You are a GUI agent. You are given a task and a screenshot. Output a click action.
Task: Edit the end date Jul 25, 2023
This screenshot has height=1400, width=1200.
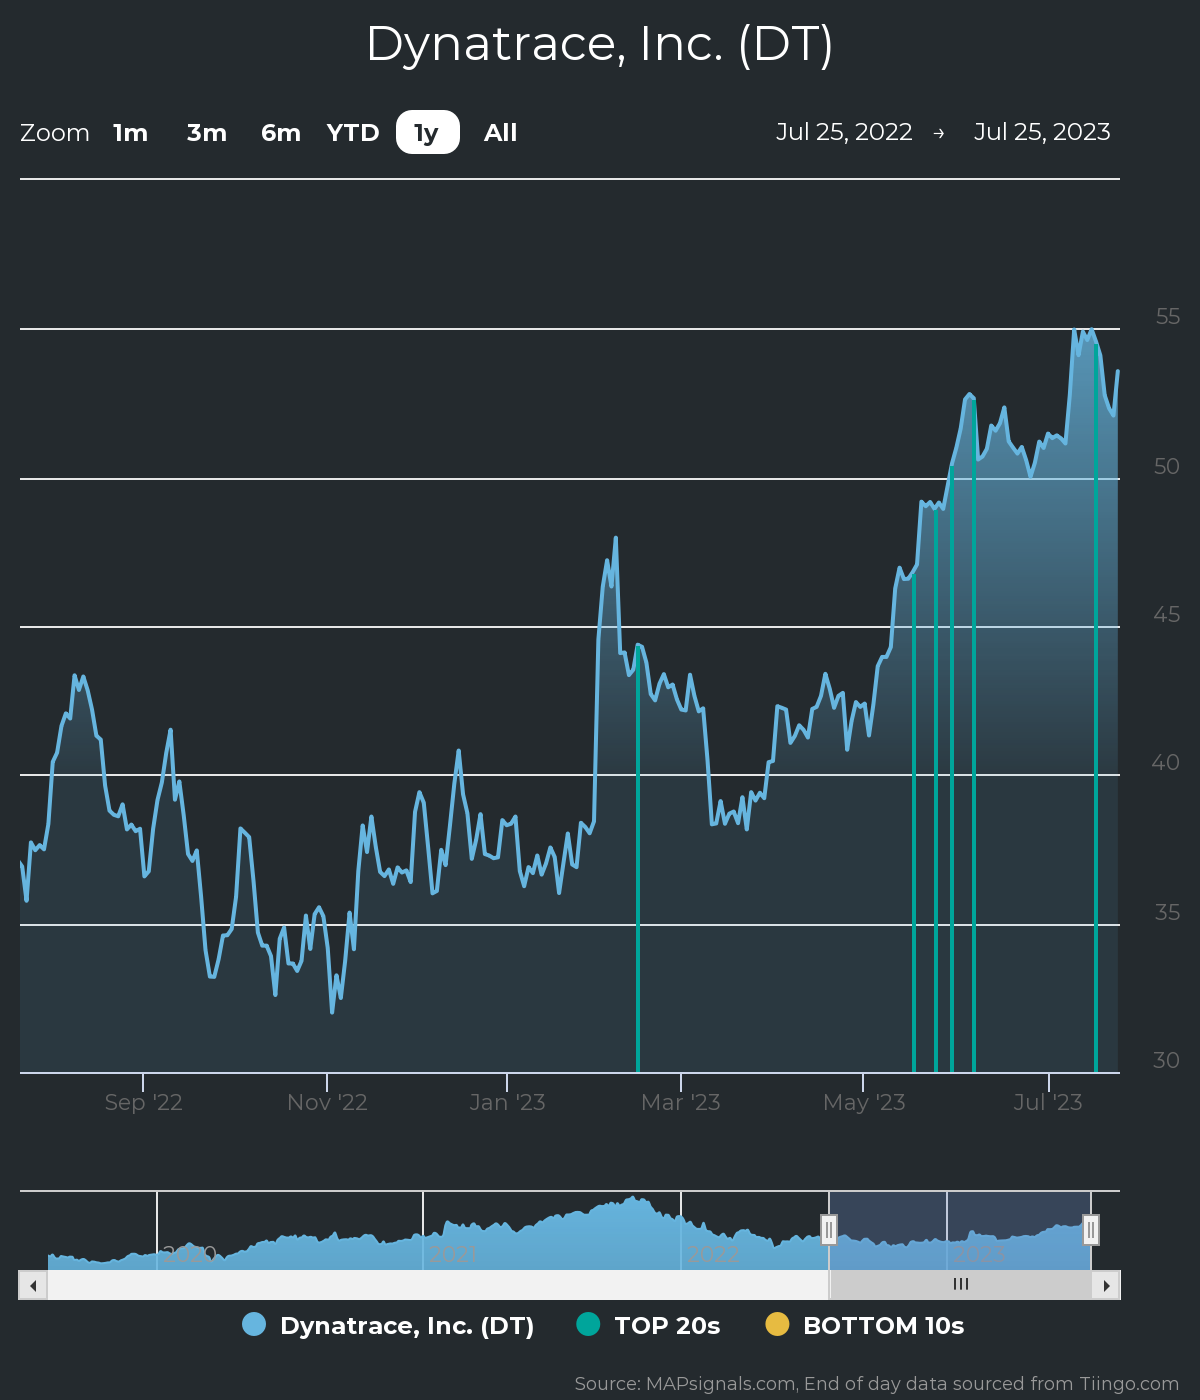coord(1042,132)
